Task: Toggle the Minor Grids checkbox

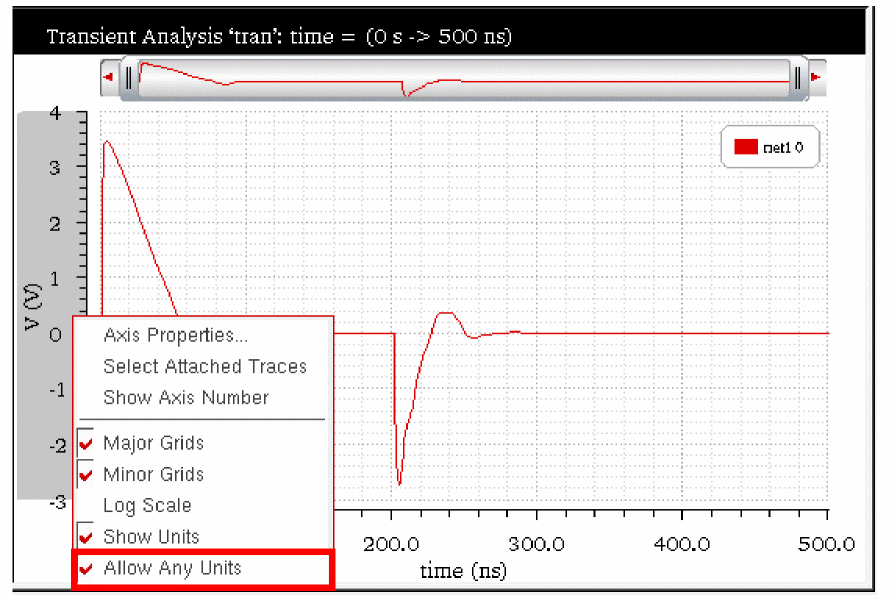Action: point(86,474)
